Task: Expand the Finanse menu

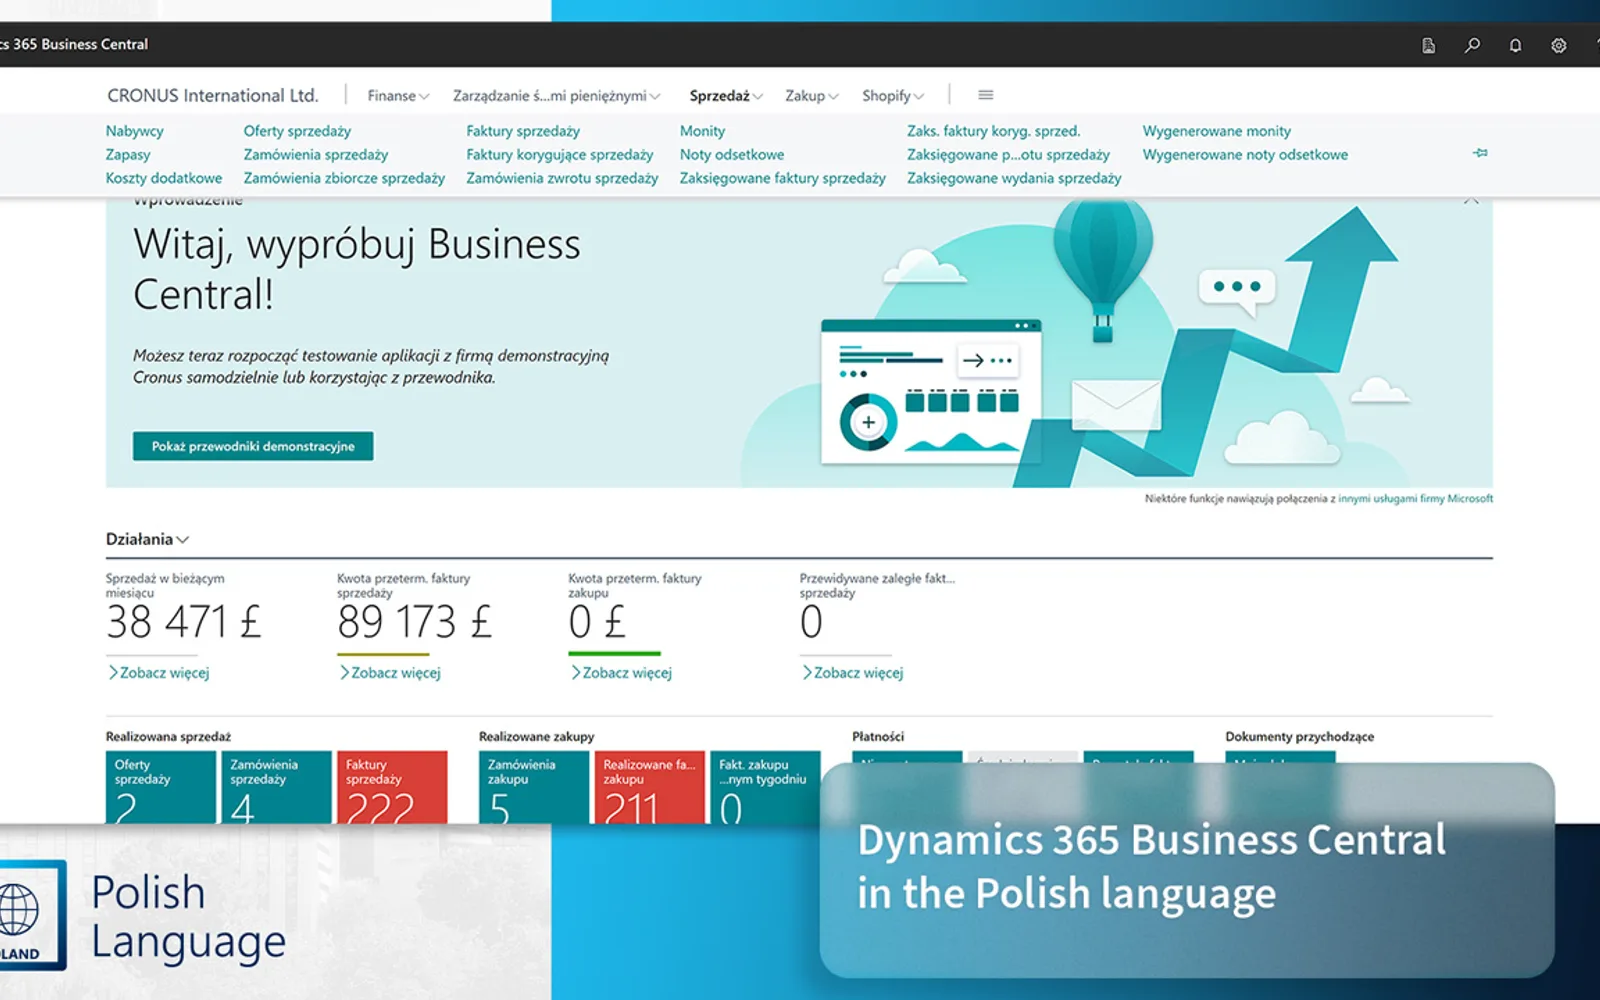Action: click(x=398, y=96)
